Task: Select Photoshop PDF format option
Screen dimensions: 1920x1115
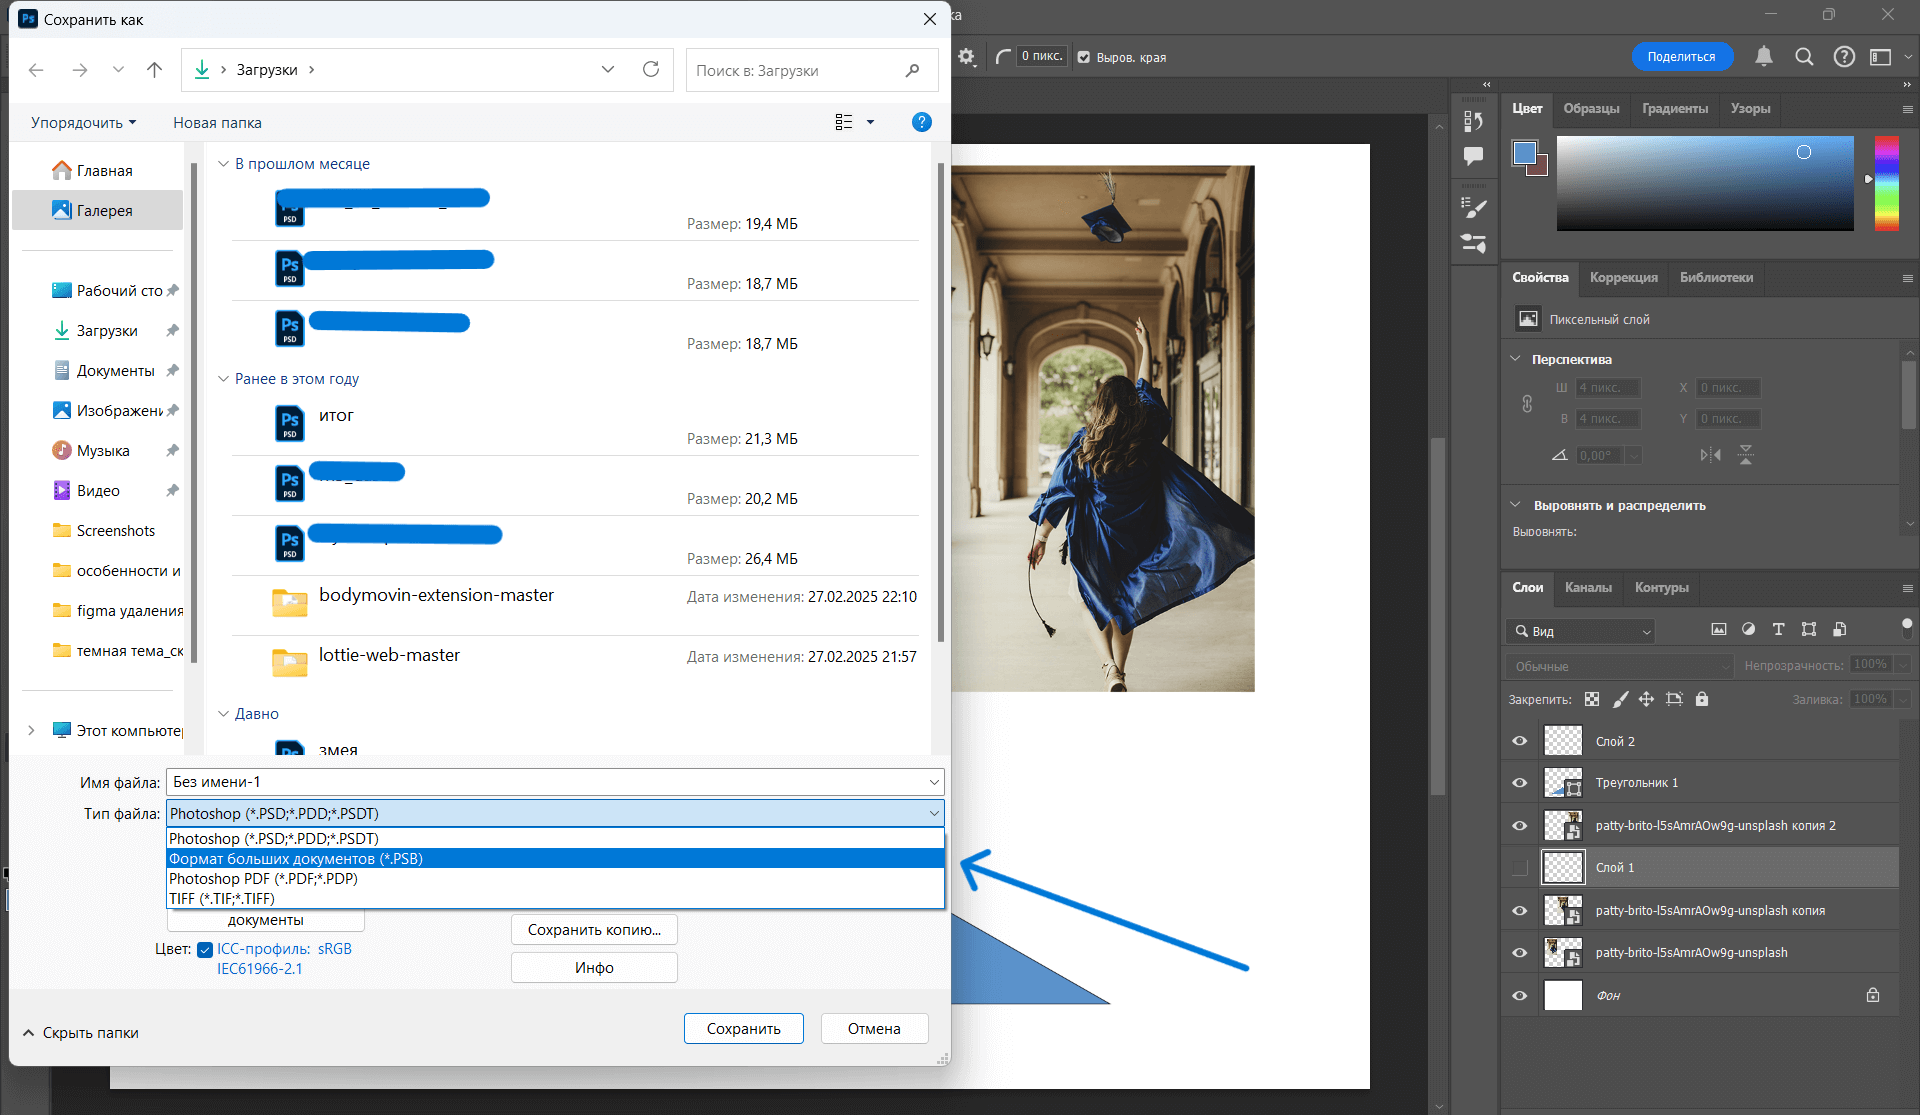Action: pyautogui.click(x=263, y=878)
